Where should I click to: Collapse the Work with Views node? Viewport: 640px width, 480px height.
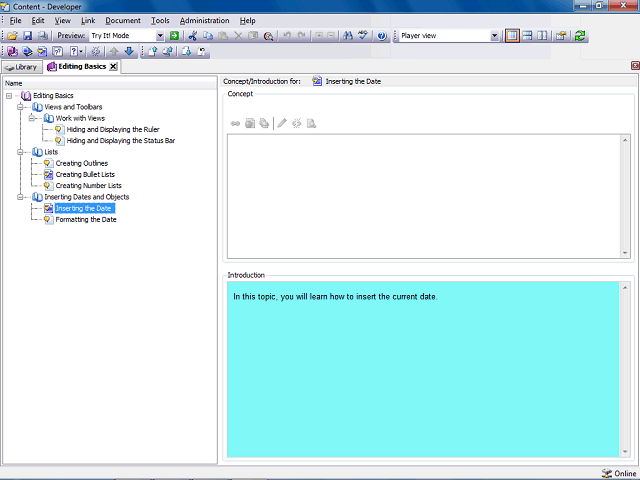(31, 118)
